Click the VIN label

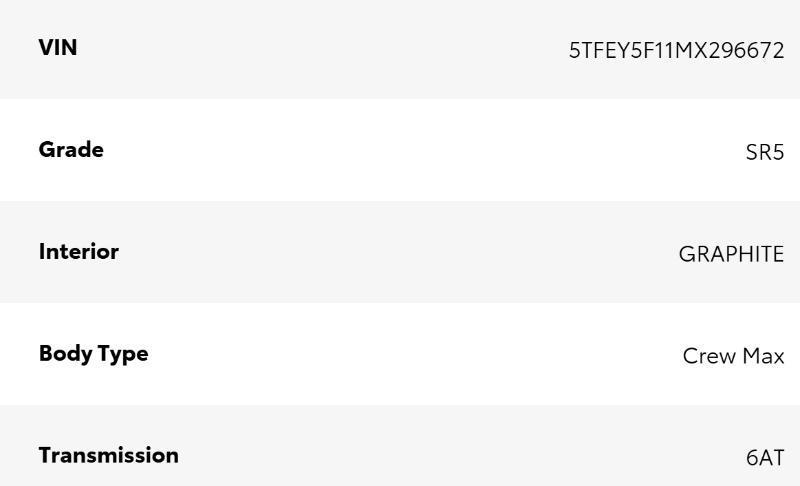click(x=58, y=48)
